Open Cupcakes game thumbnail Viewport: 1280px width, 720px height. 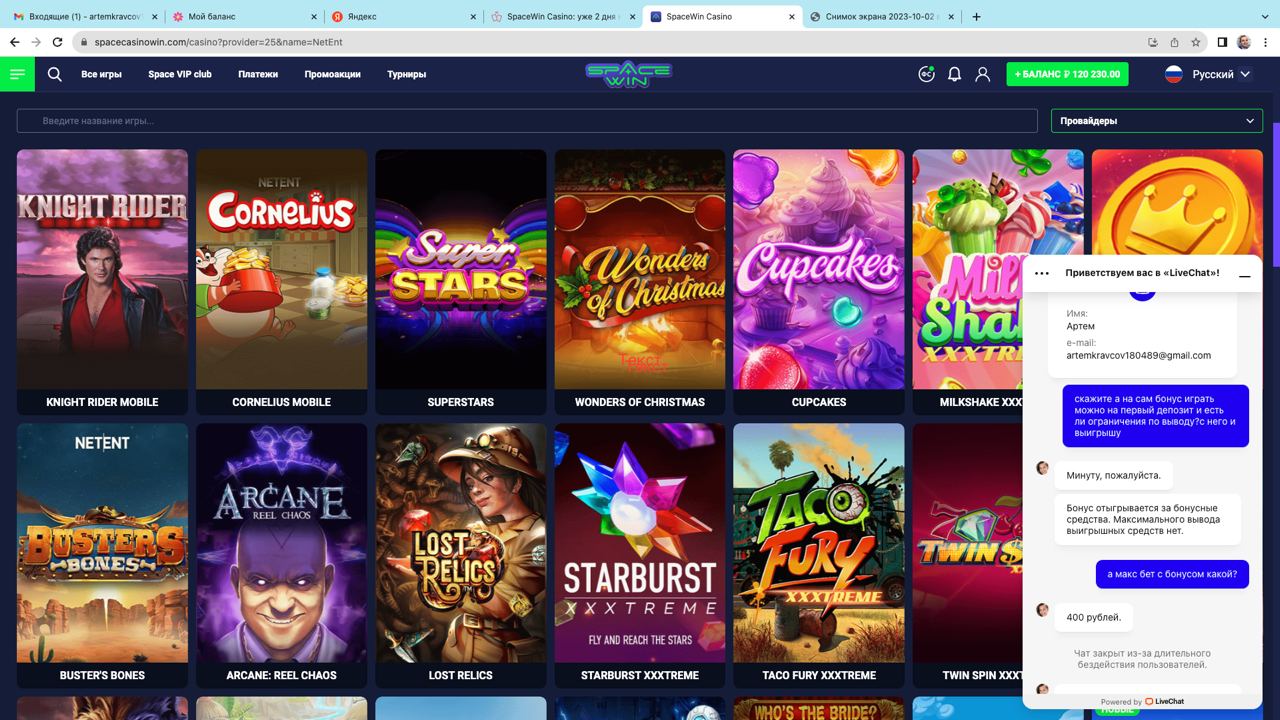819,282
